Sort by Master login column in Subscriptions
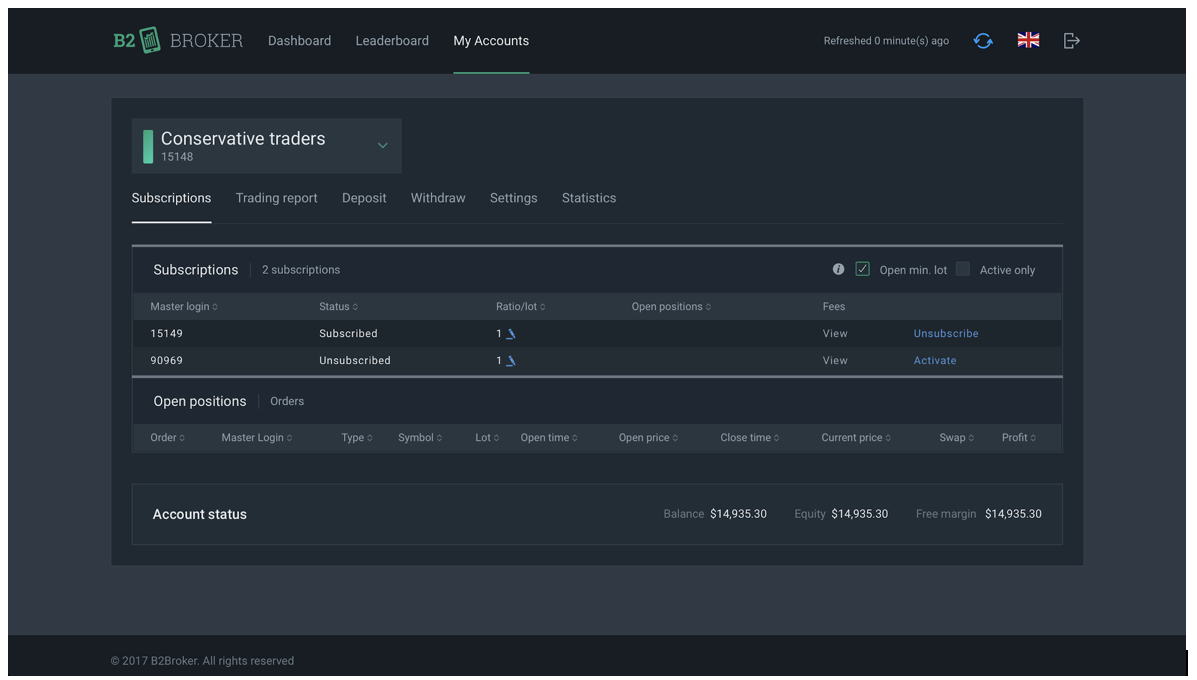Image resolution: width=1197 pixels, height=680 pixels. [183, 307]
